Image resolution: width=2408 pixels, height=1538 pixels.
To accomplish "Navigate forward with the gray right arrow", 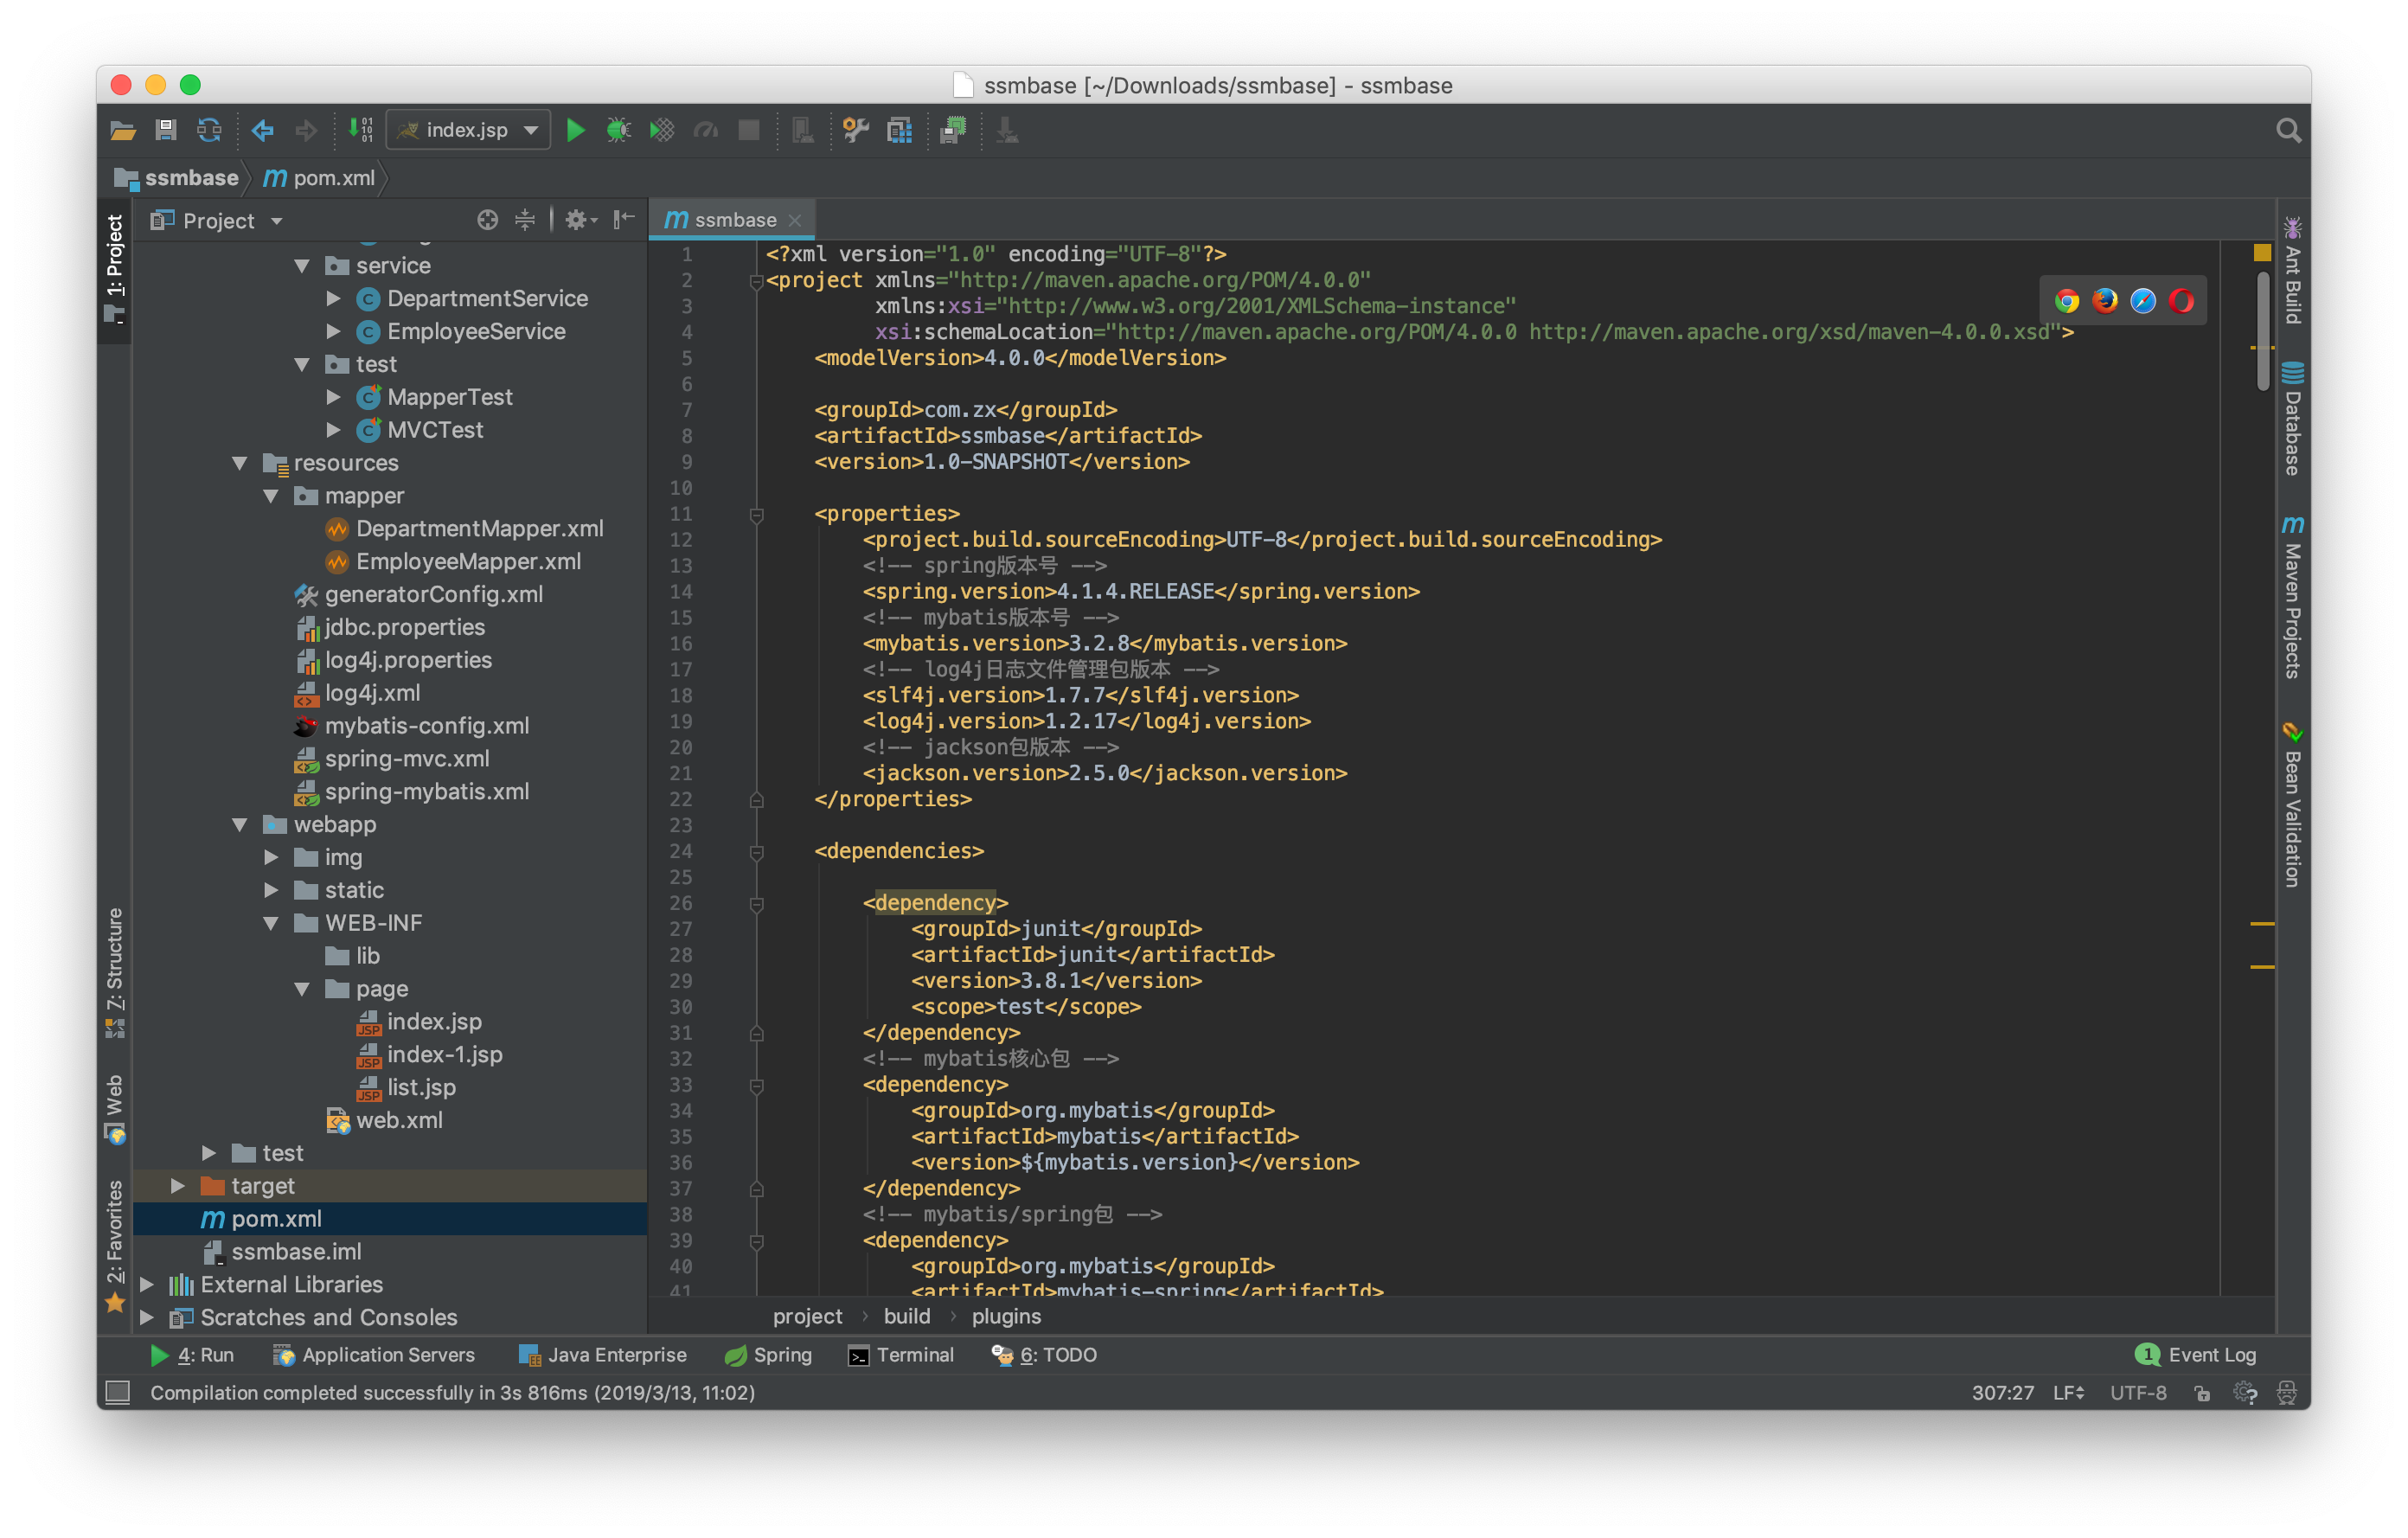I will [306, 130].
